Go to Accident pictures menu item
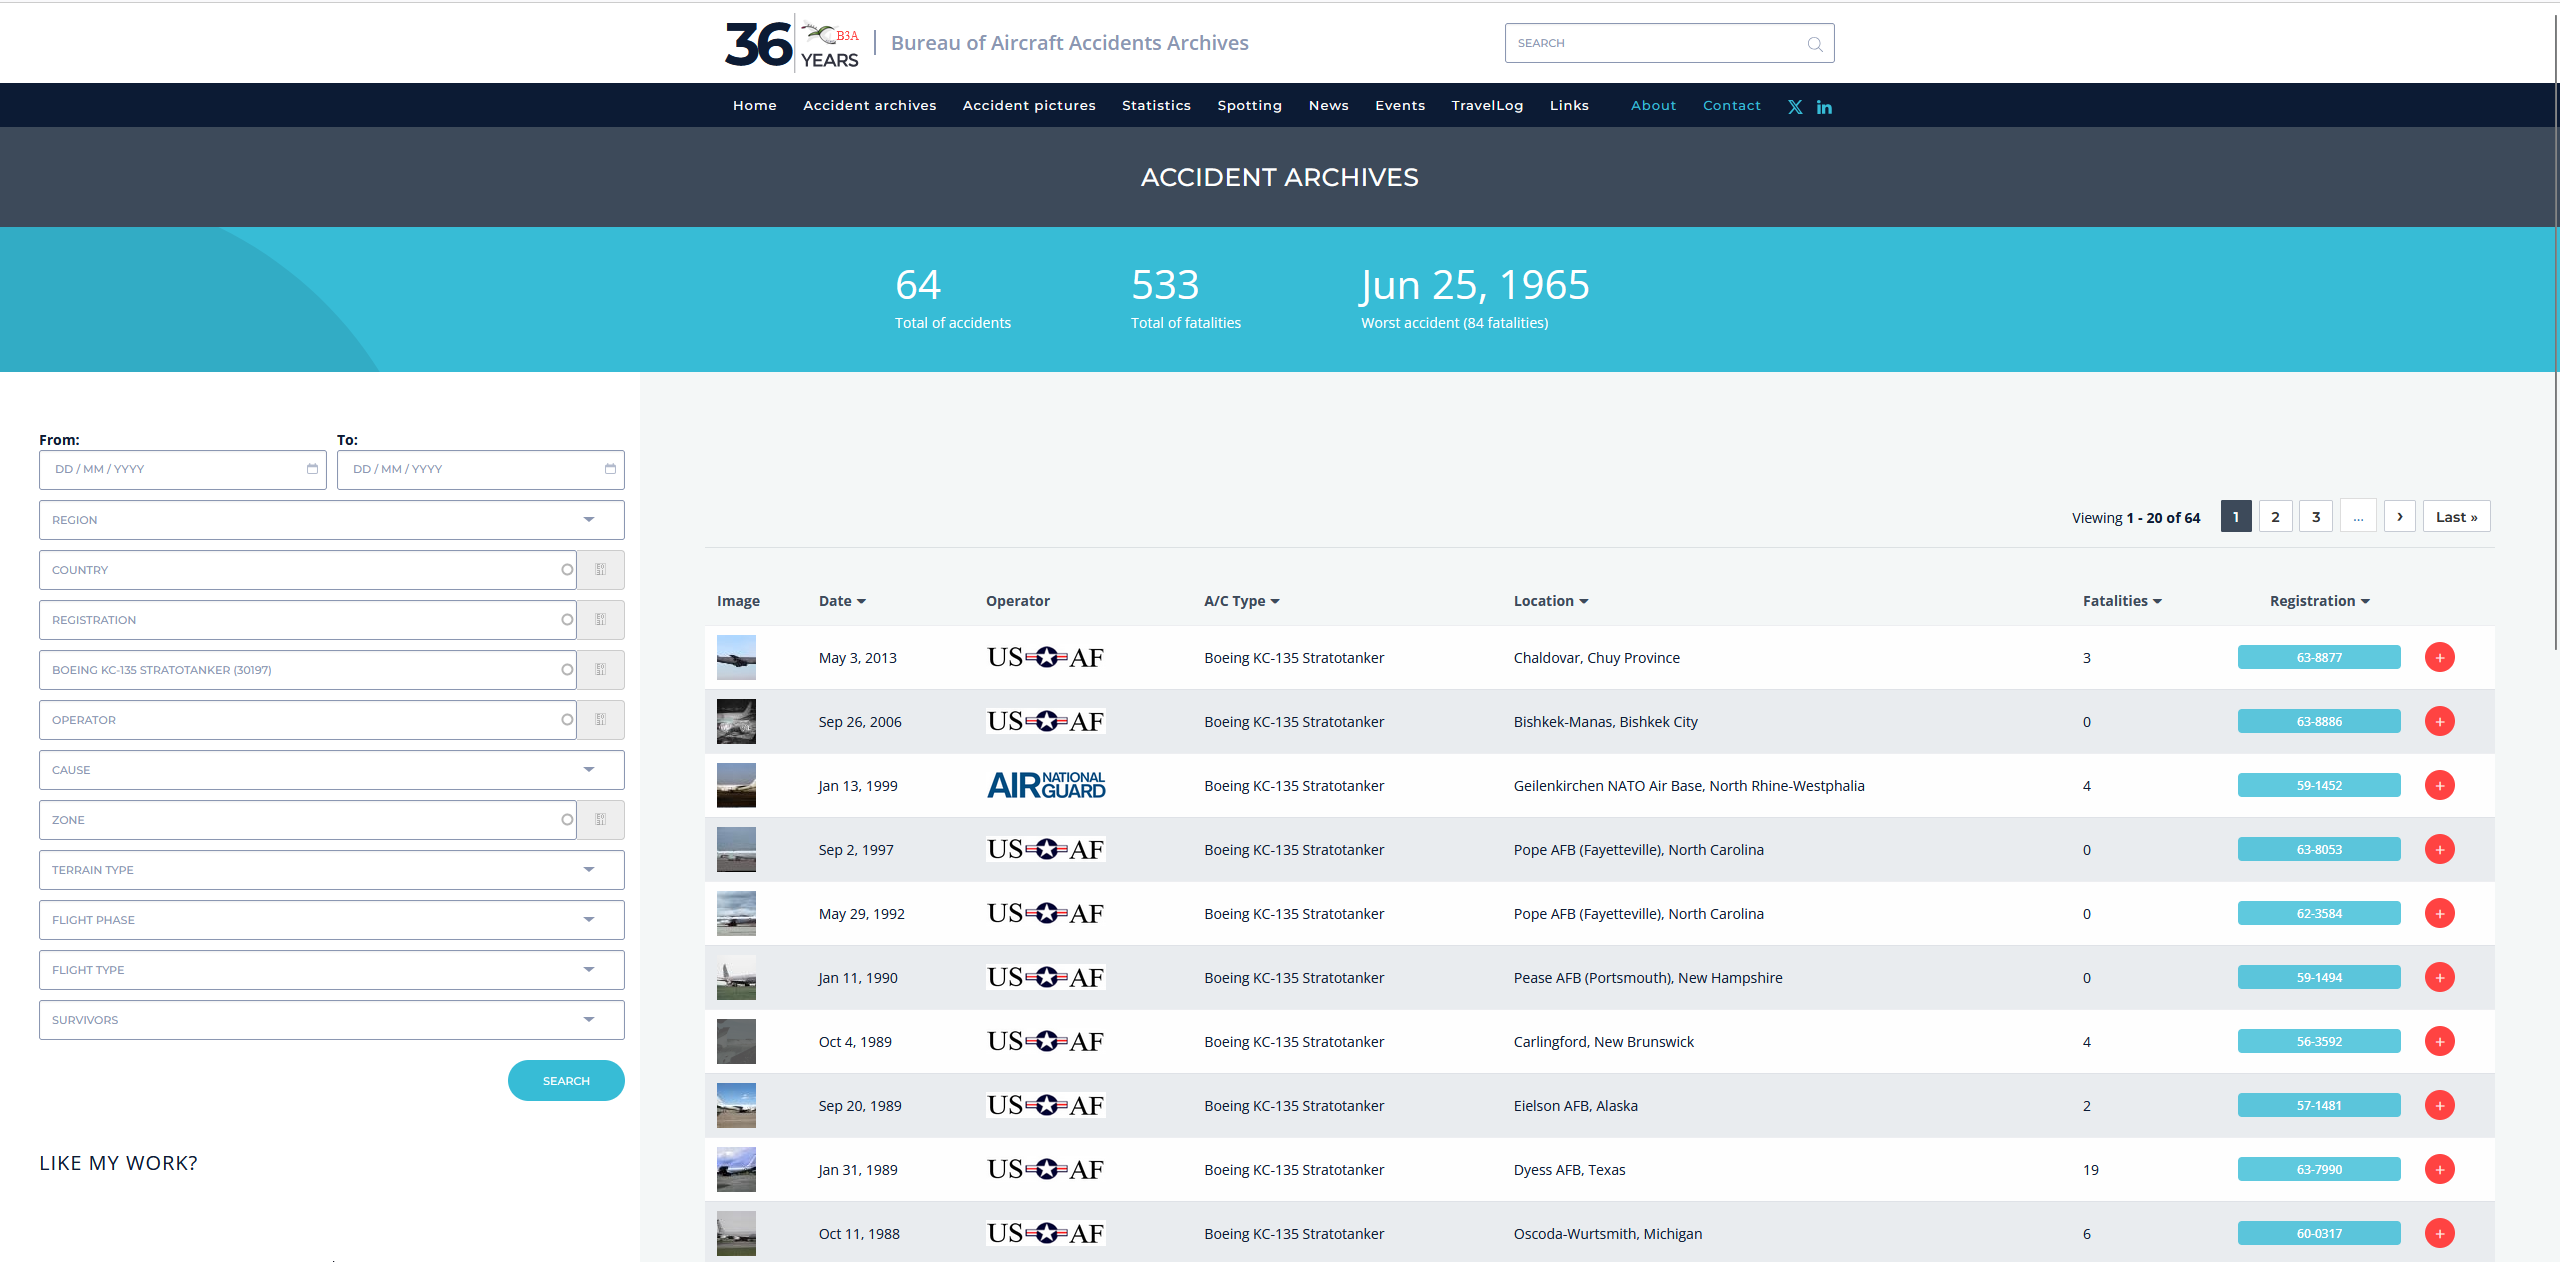Image resolution: width=2560 pixels, height=1262 pixels. 1028,105
